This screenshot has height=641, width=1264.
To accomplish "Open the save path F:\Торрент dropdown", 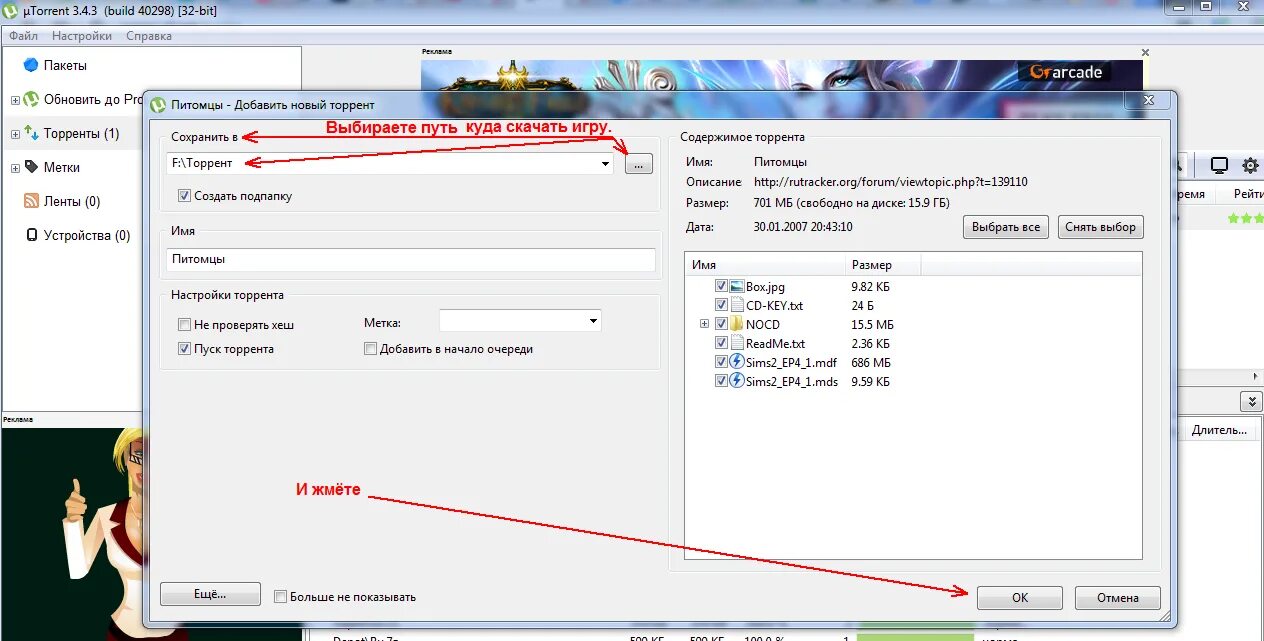I will [x=605, y=163].
